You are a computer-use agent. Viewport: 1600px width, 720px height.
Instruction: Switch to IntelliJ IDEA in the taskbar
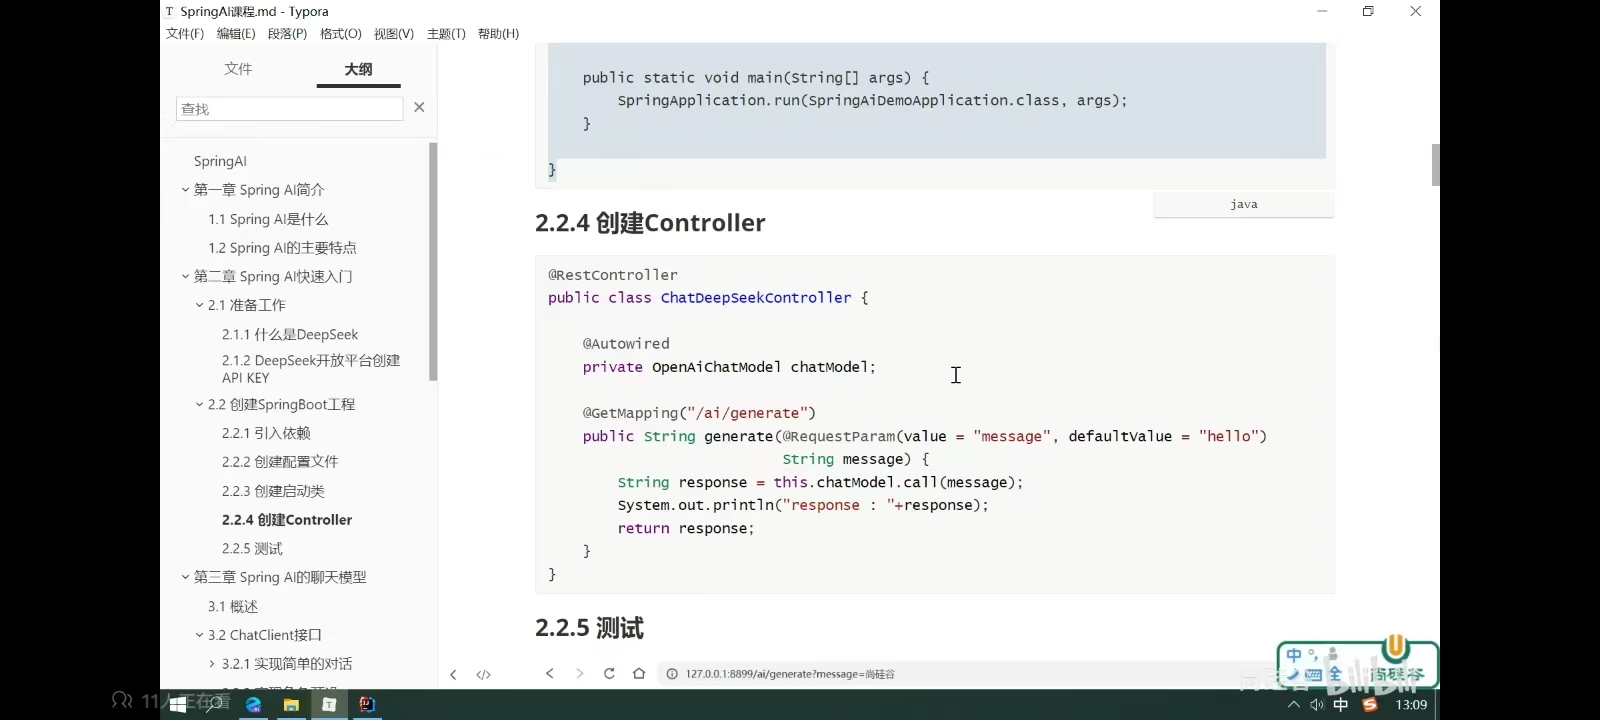pyautogui.click(x=367, y=704)
